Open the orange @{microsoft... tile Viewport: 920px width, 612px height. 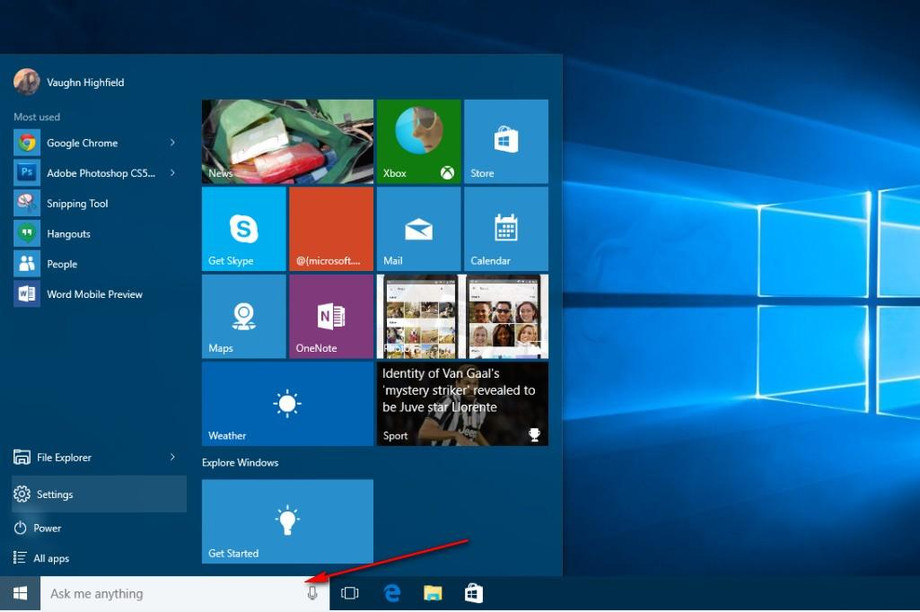point(332,229)
